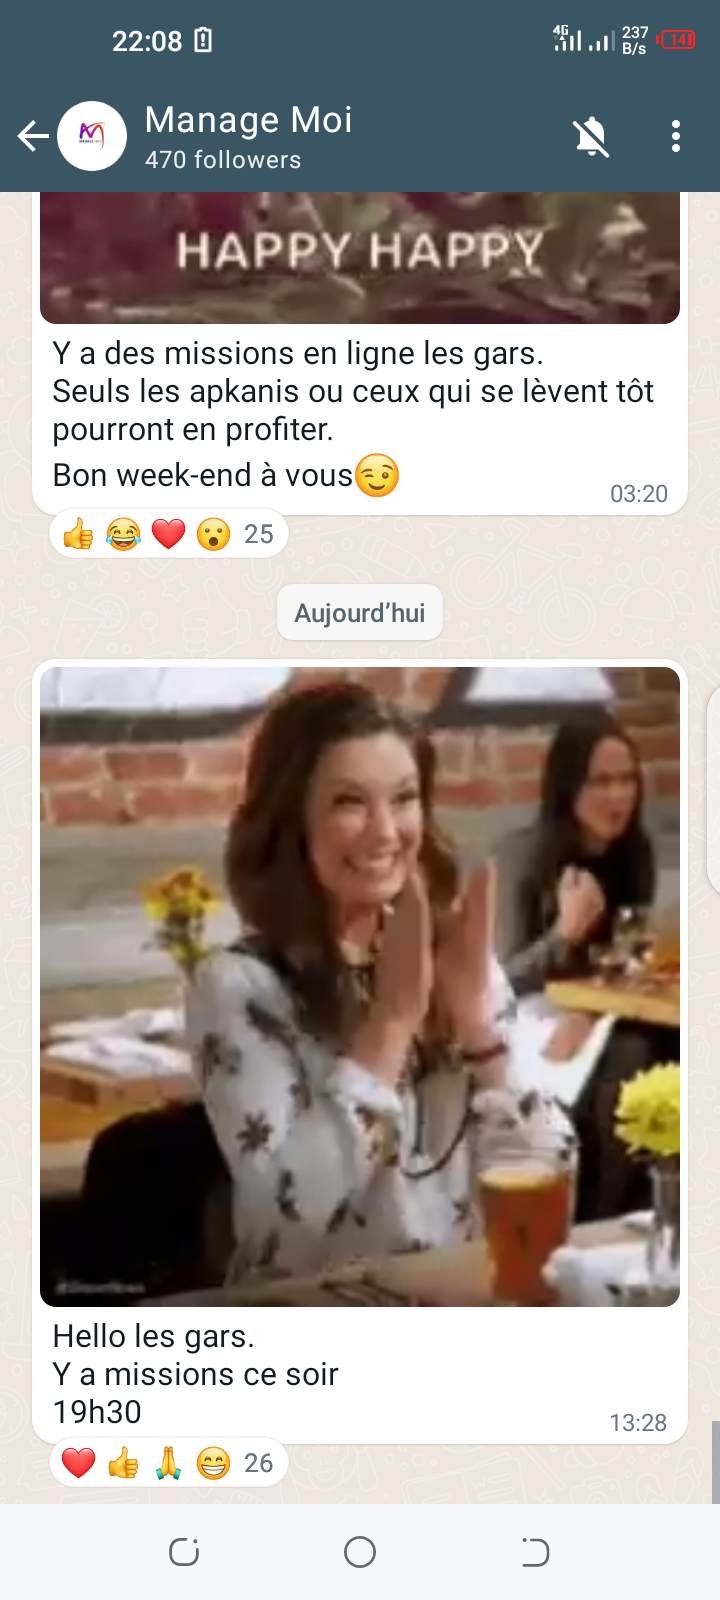Open reactions count 26 details
720x1600 pixels.
[258, 1464]
